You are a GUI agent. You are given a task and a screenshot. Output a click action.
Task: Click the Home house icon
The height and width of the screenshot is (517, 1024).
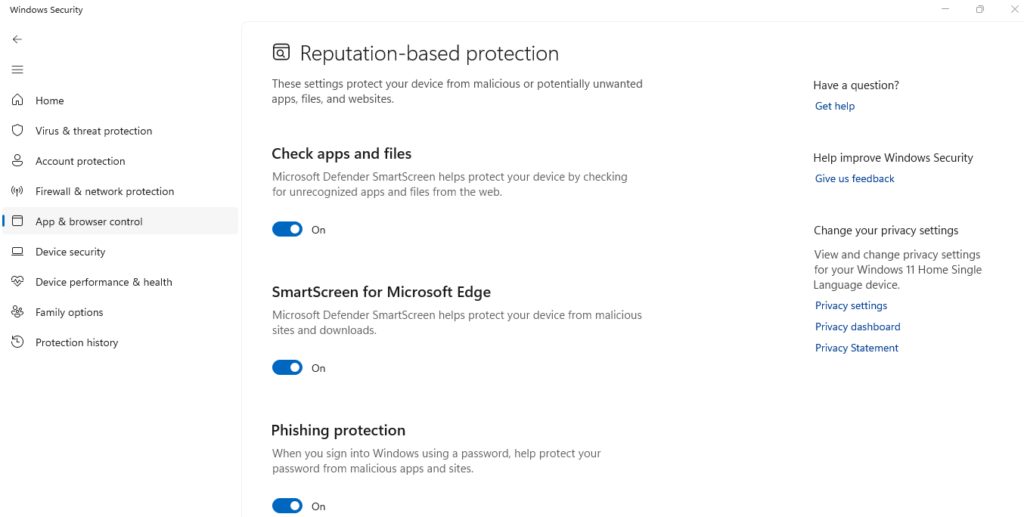pos(17,100)
